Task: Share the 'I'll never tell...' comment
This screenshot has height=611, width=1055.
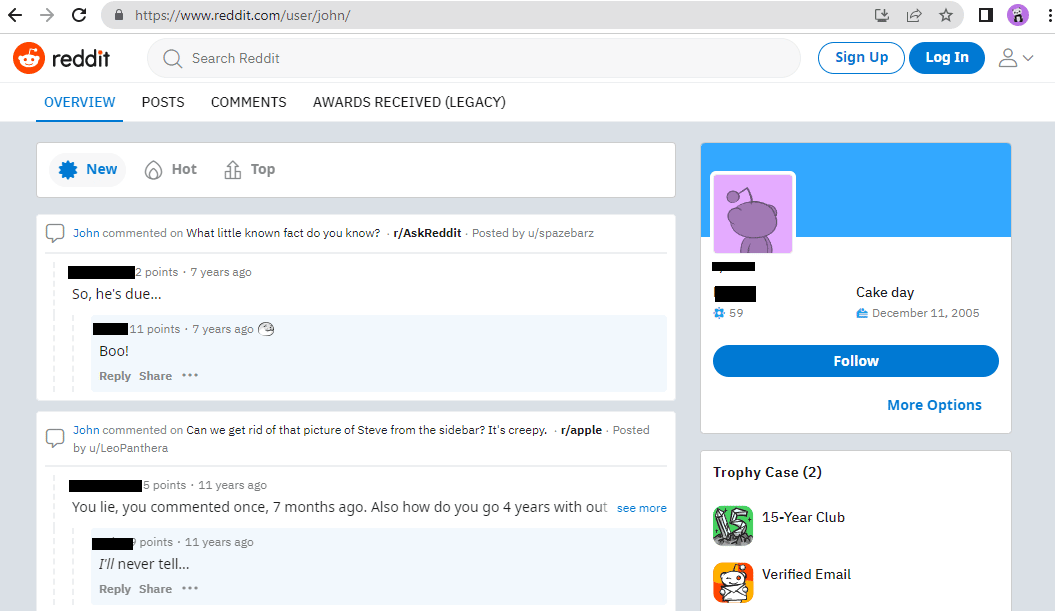Action: point(155,589)
